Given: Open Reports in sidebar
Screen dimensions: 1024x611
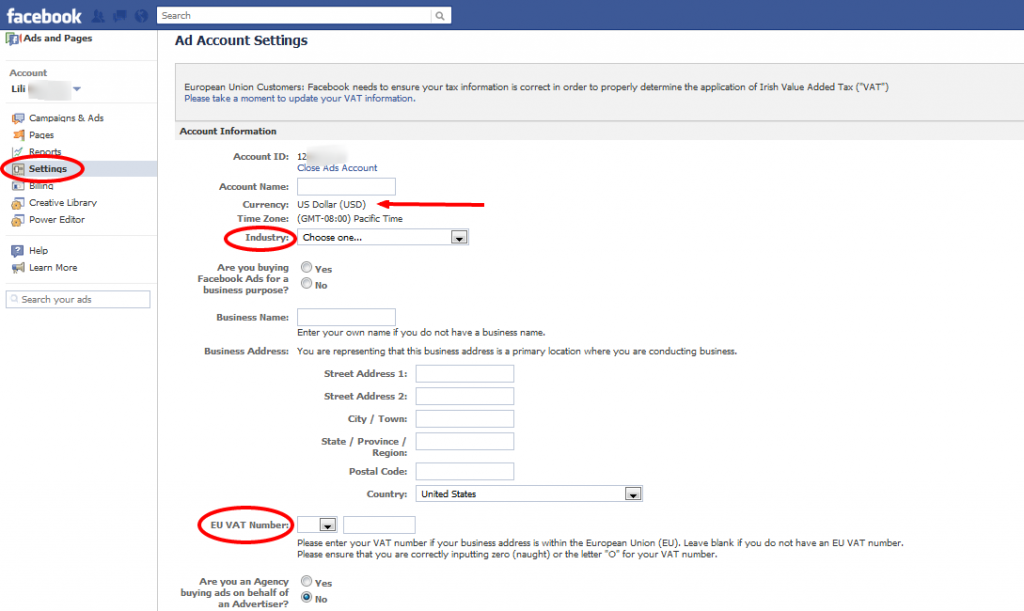Looking at the screenshot, I should (x=45, y=152).
